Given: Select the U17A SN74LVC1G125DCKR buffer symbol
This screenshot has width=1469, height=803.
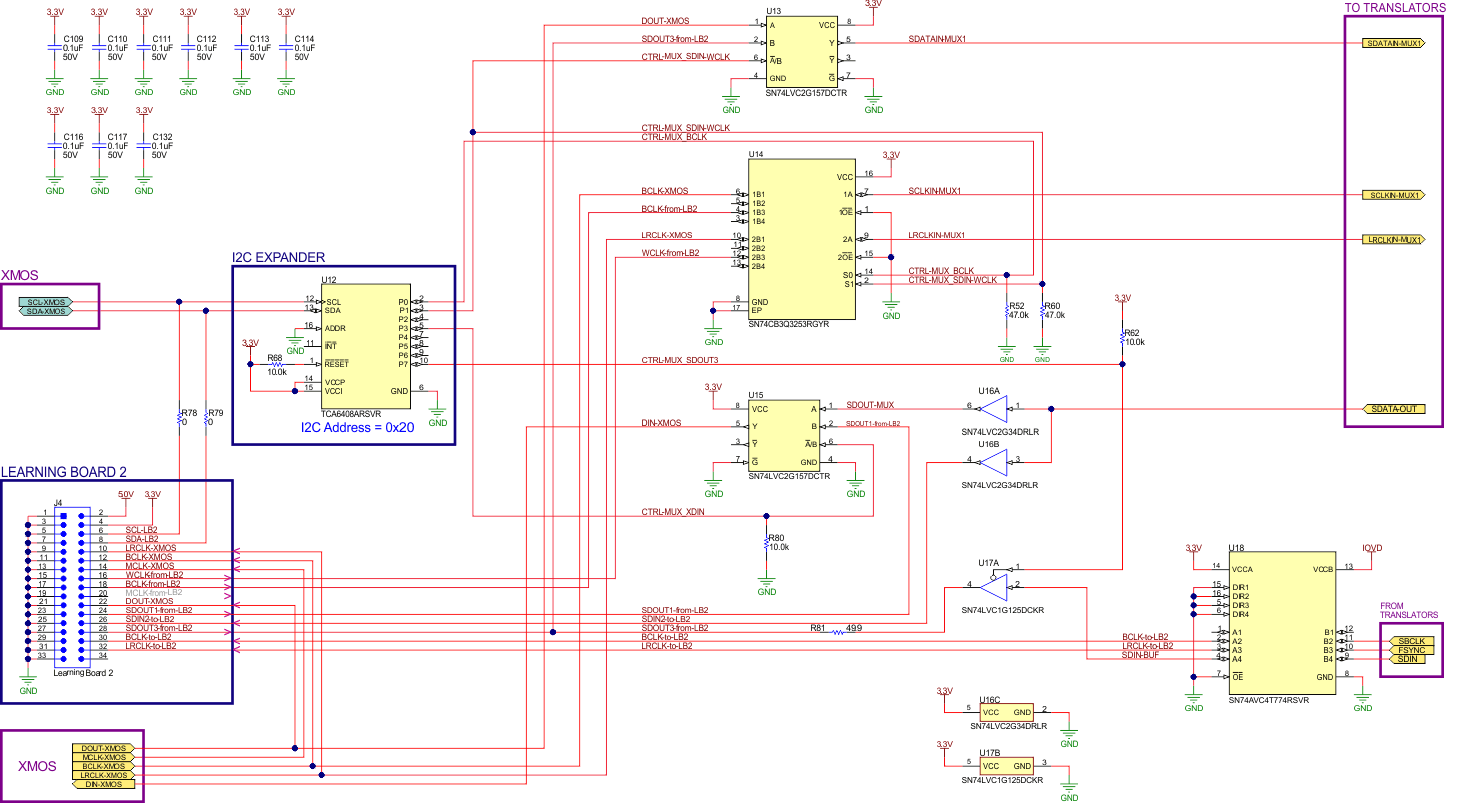Looking at the screenshot, I should point(992,585).
